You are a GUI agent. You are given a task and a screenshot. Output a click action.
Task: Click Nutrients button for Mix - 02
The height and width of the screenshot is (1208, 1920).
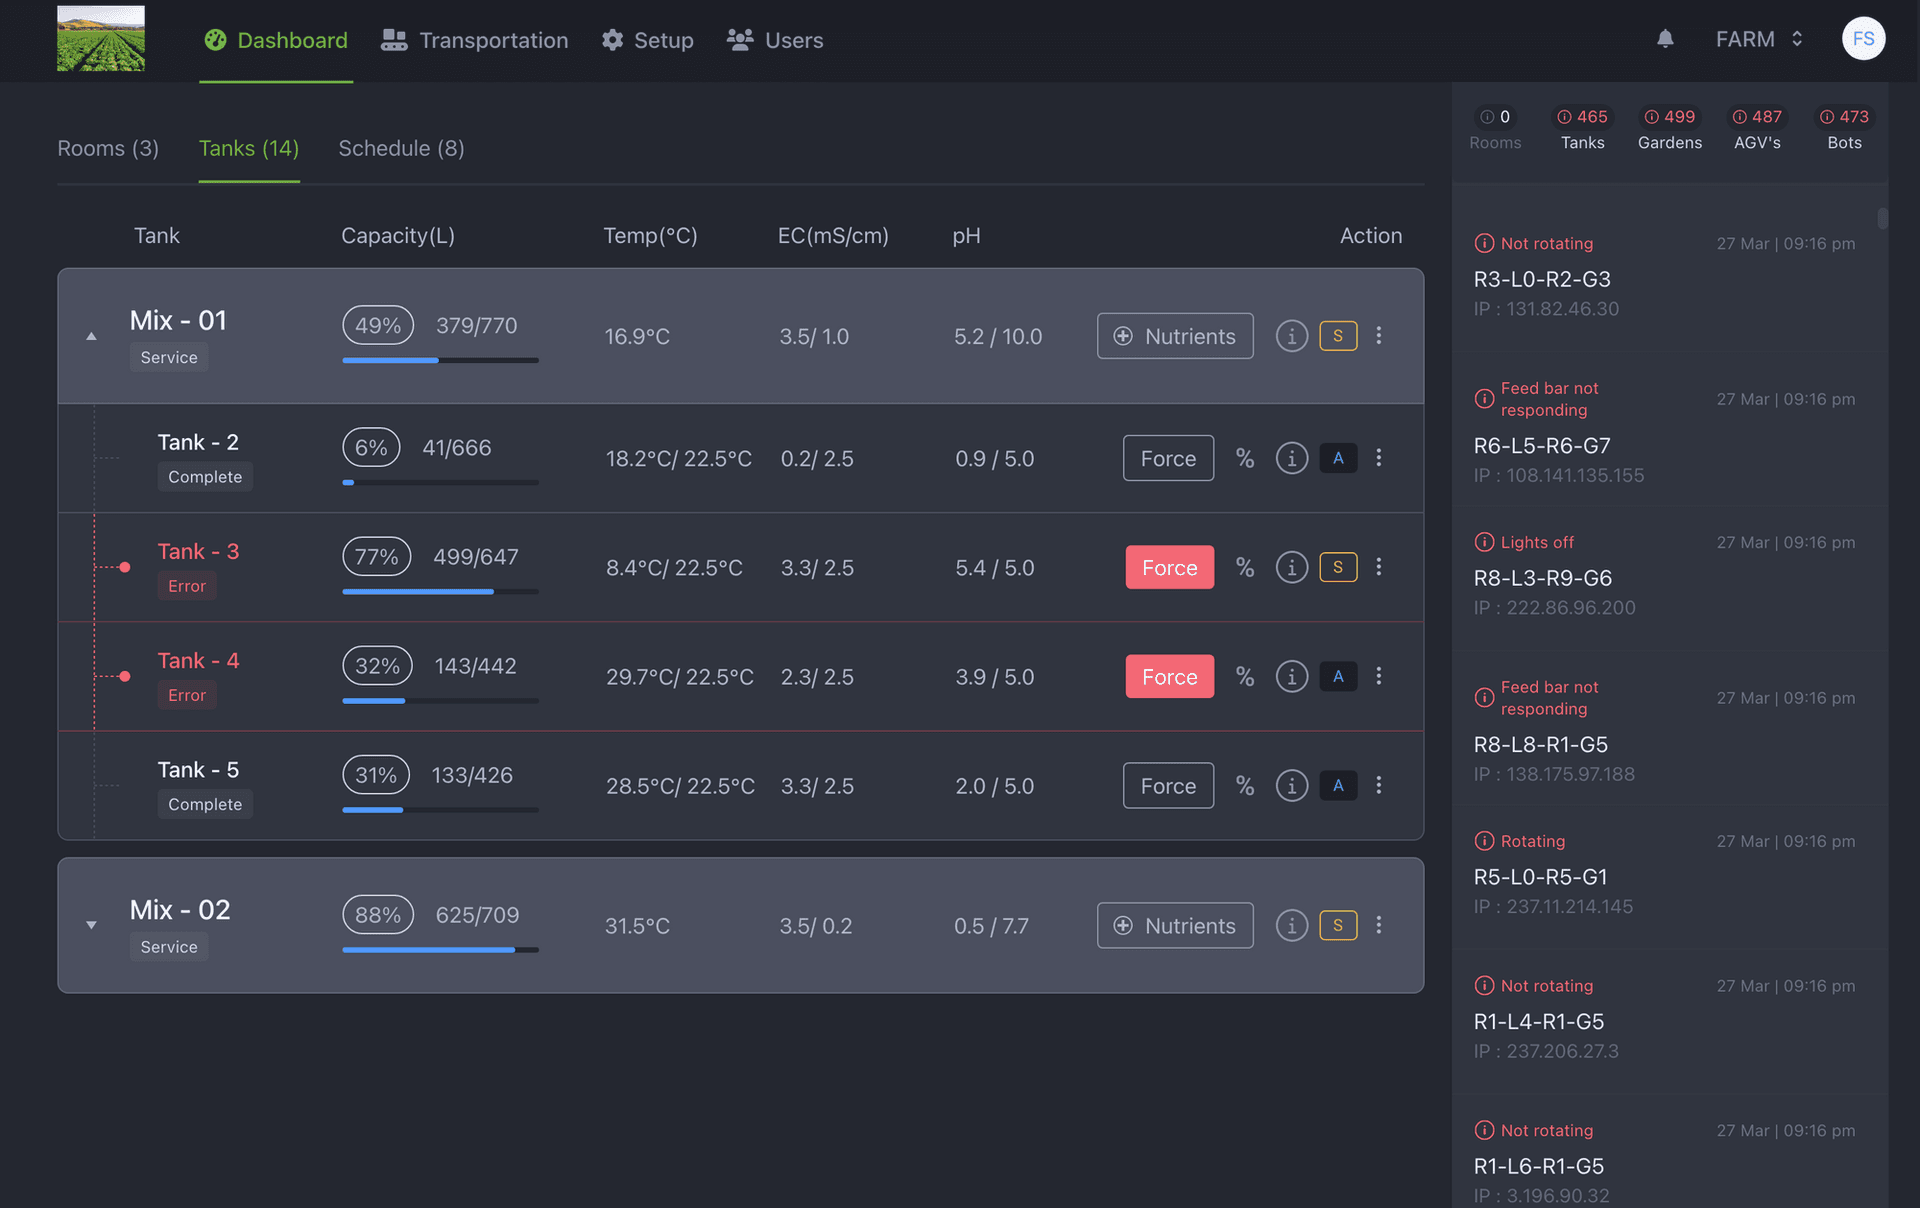pos(1175,926)
